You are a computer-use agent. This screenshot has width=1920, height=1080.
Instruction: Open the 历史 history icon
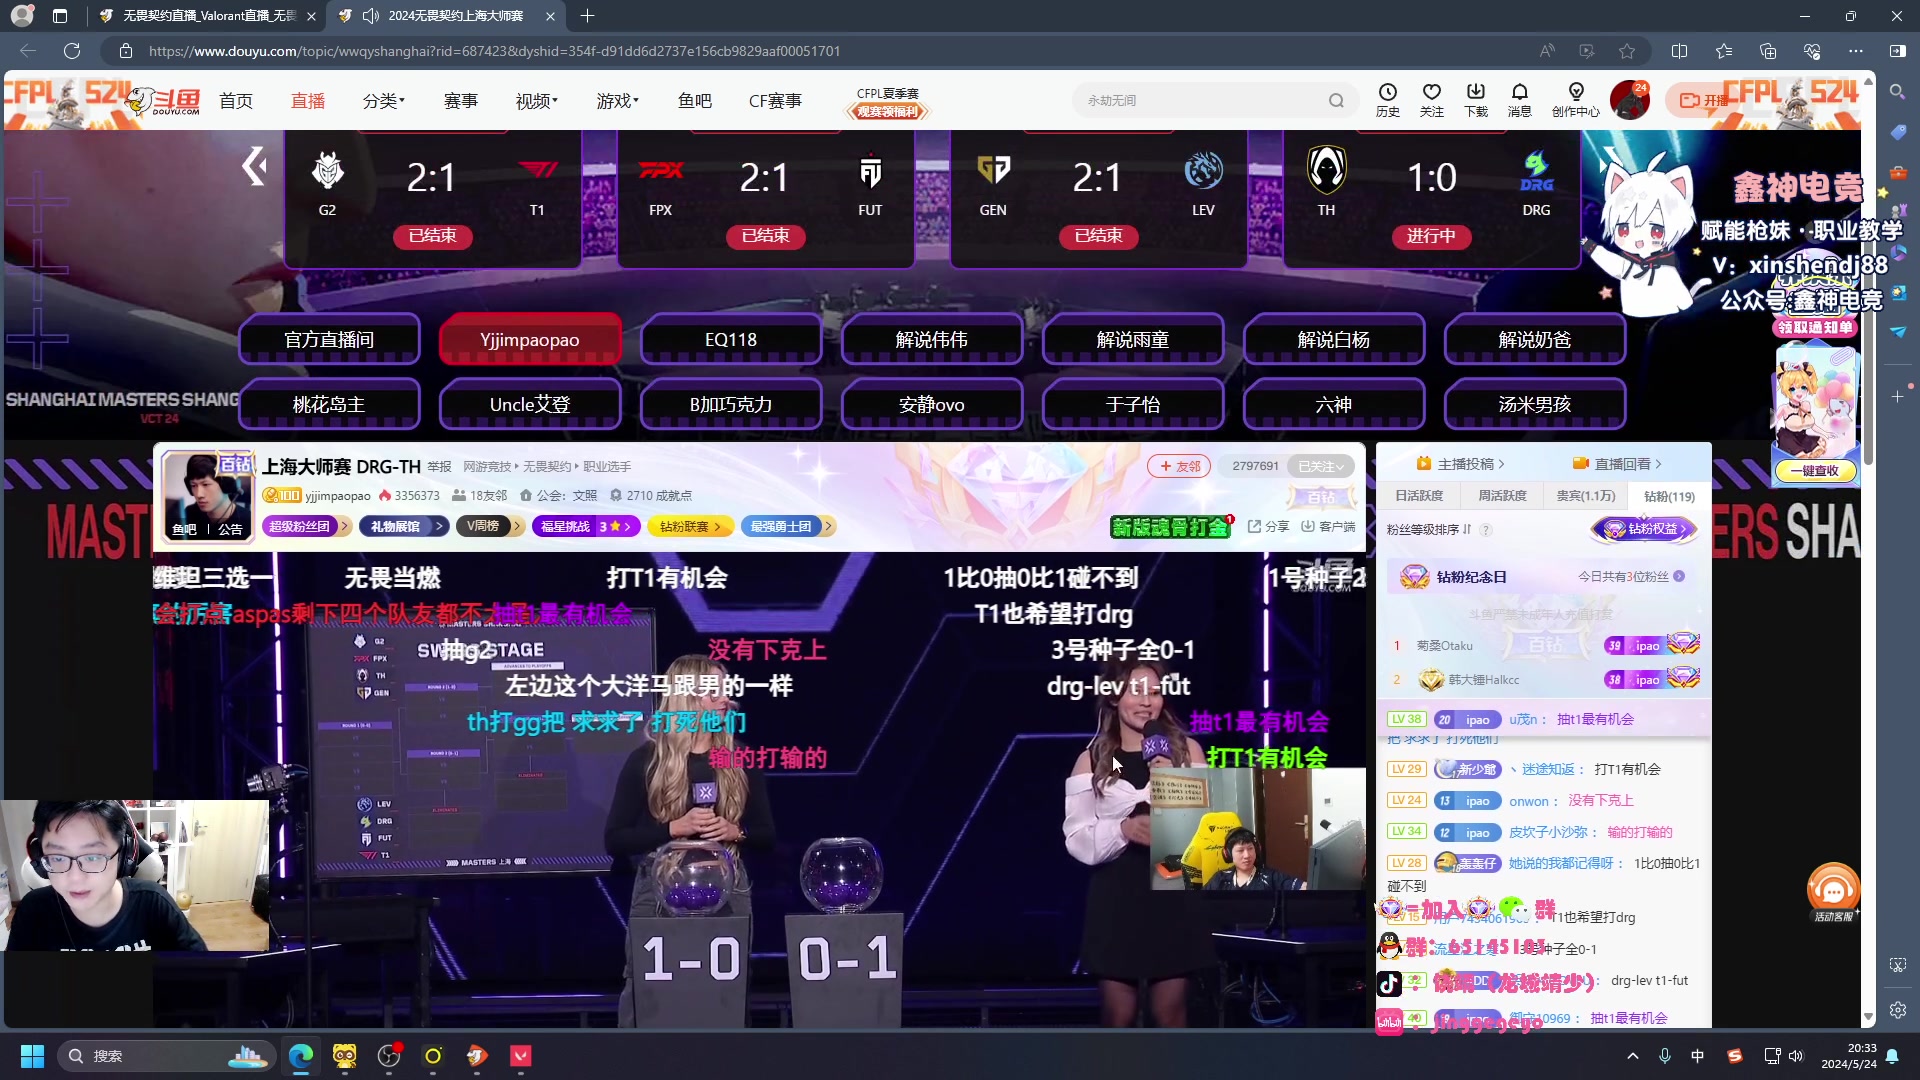(x=1387, y=100)
